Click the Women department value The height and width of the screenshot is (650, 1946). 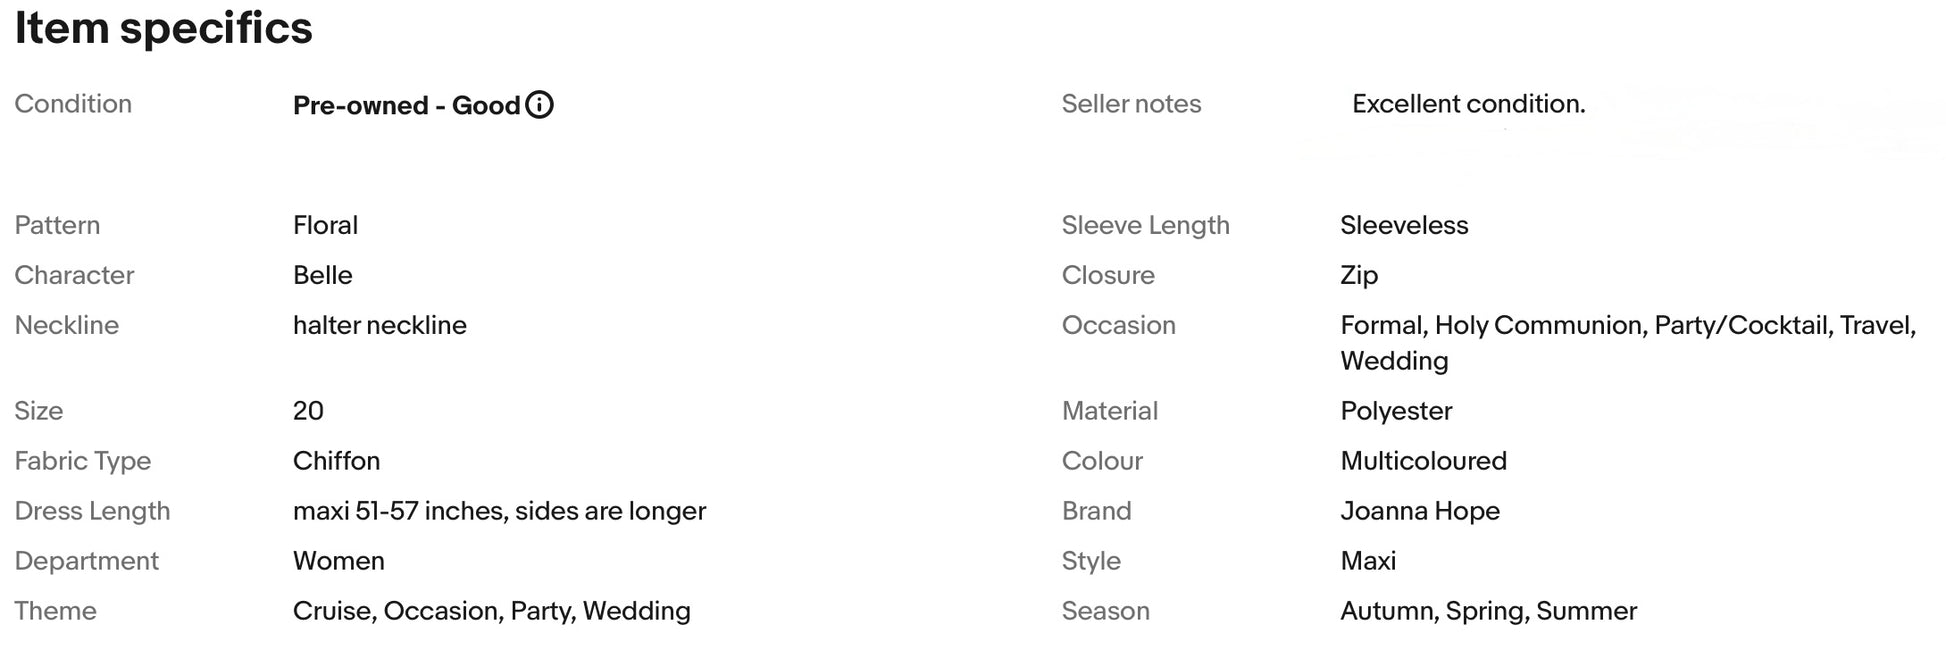click(x=339, y=561)
